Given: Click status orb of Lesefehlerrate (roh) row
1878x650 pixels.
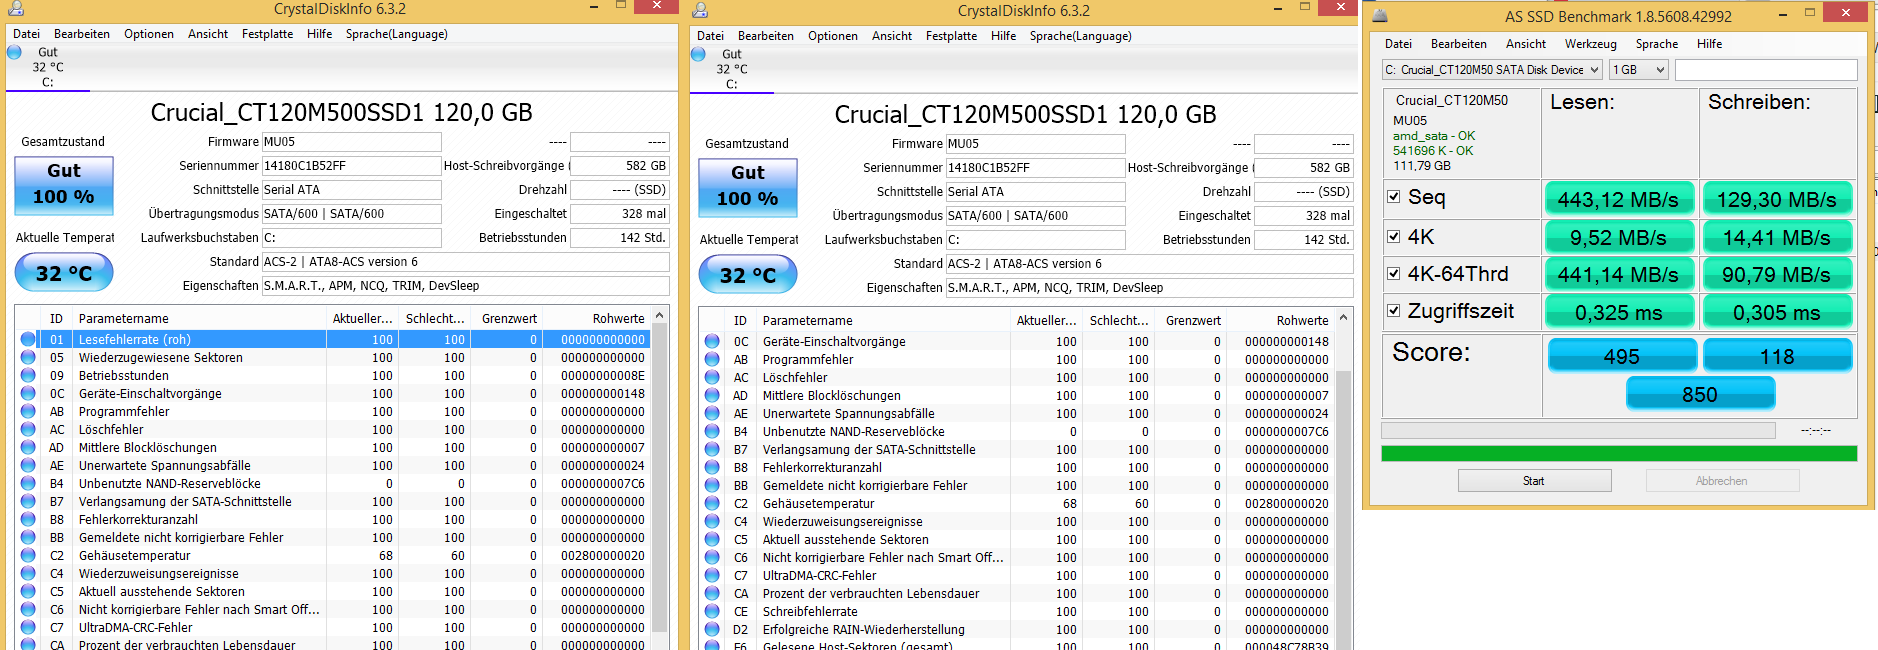Looking at the screenshot, I should click(x=28, y=339).
